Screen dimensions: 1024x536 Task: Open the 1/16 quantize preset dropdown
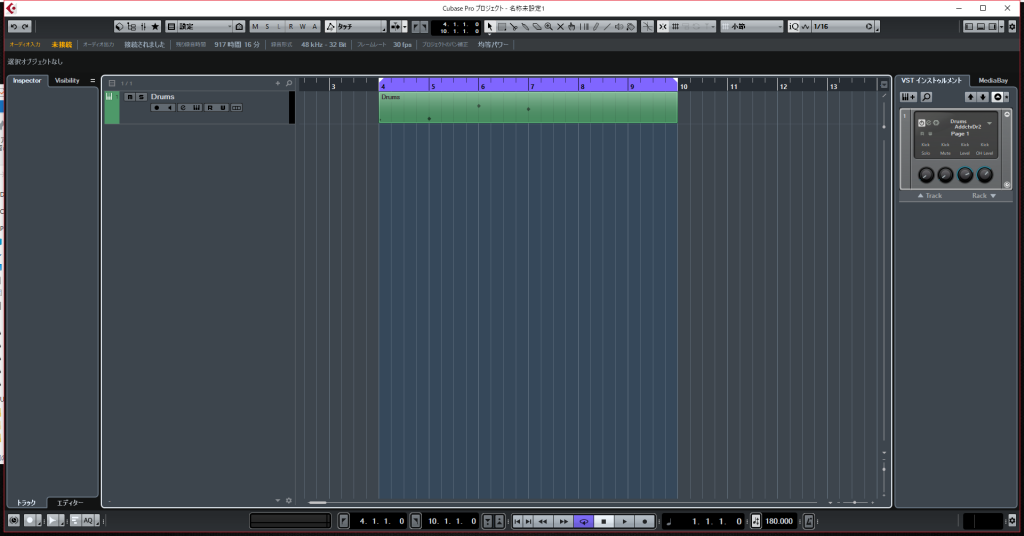click(843, 27)
